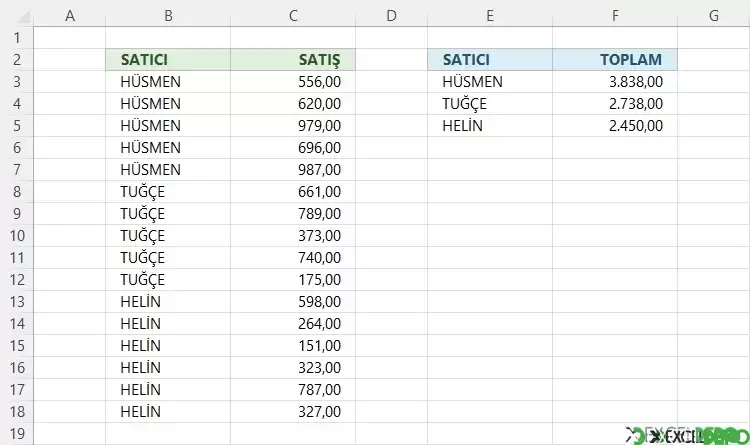Select column E header

pyautogui.click(x=490, y=16)
